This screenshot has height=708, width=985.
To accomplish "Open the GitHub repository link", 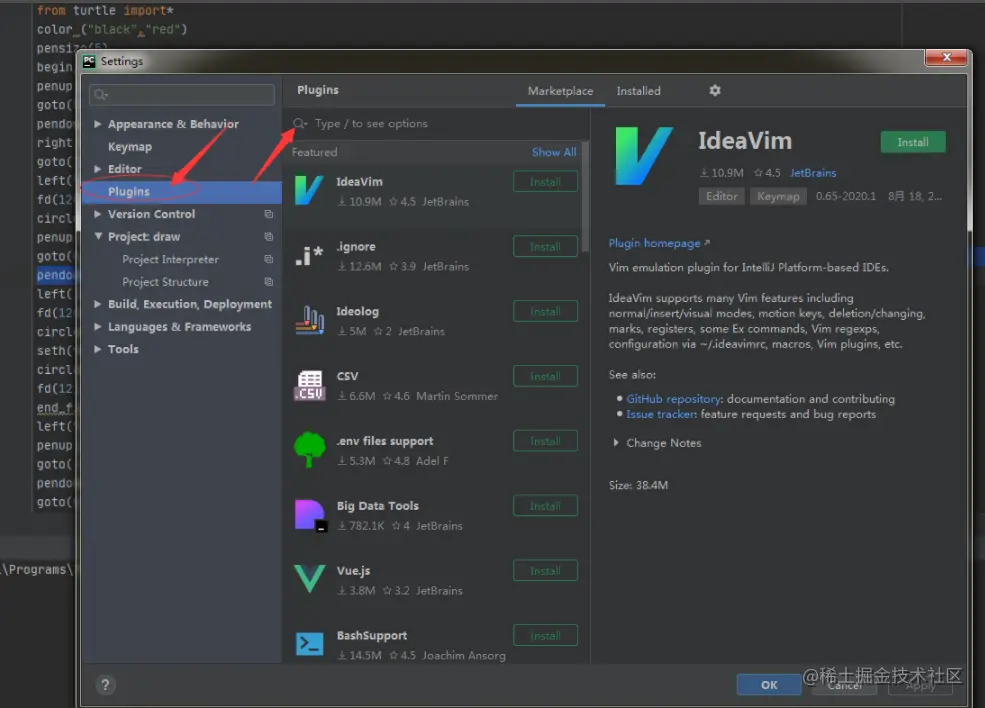I will (x=673, y=399).
